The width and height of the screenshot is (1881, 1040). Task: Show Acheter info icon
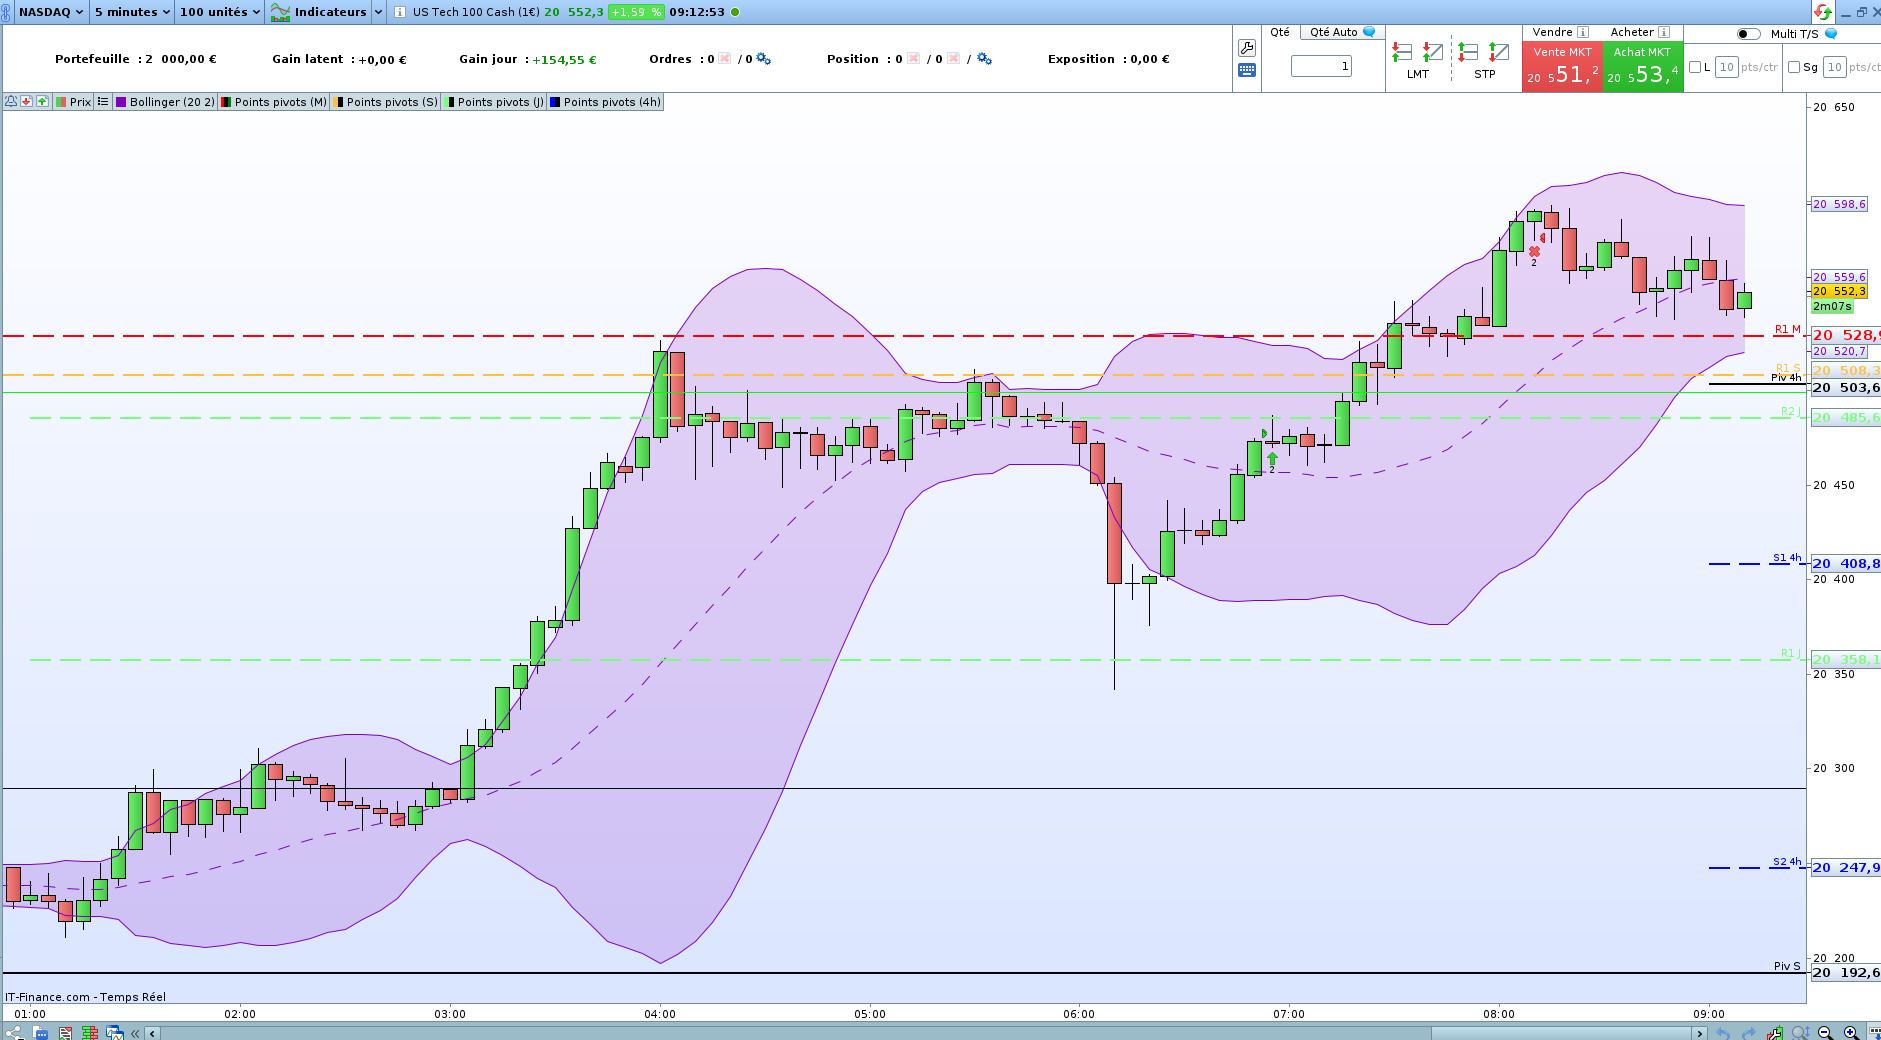(1664, 32)
